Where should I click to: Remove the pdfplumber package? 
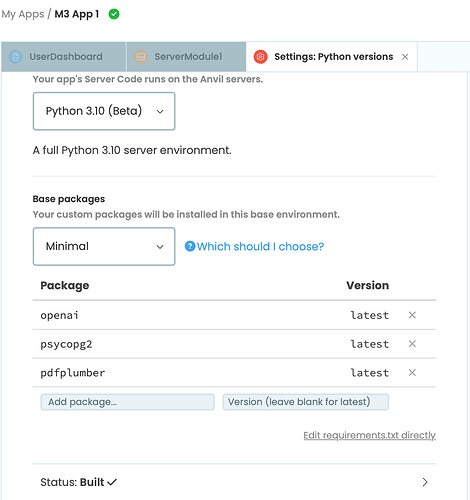412,372
